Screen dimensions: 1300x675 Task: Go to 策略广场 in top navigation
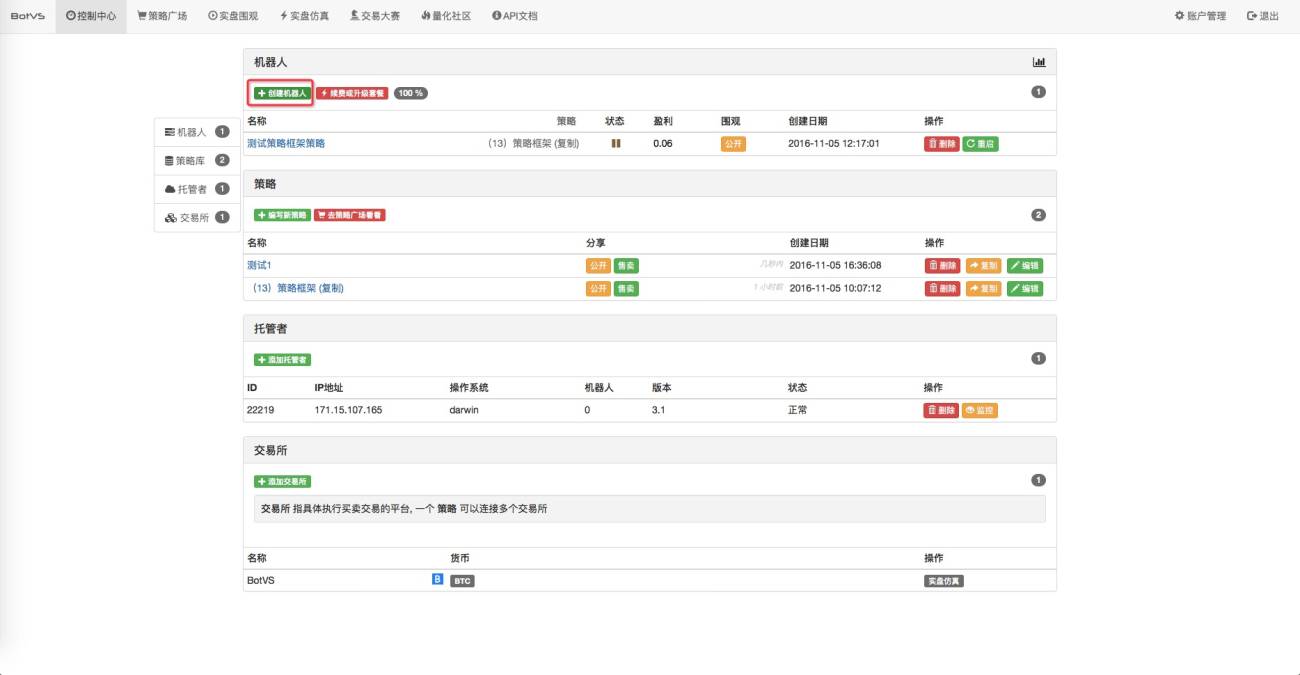click(162, 16)
